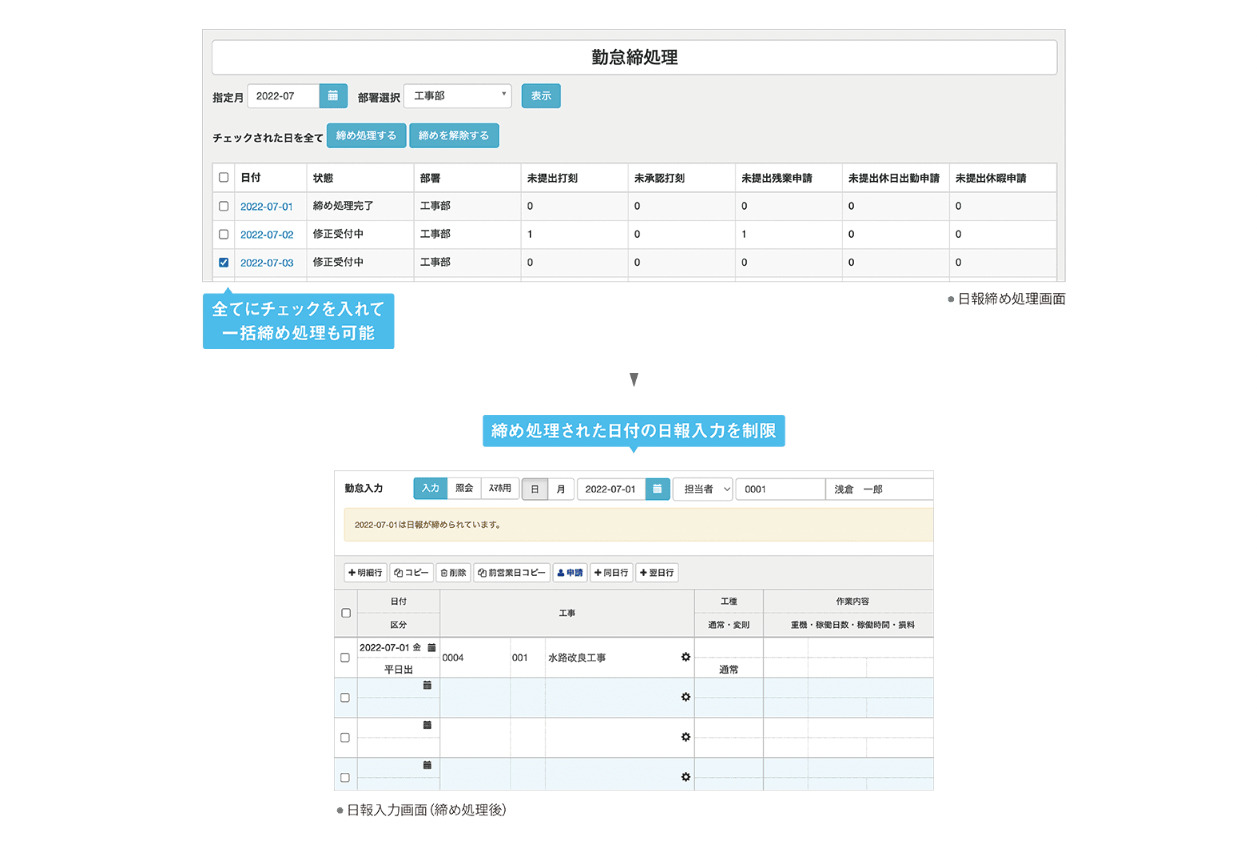Screen dimensions: 1257x854
Task: Open the 担当者 dropdown
Action: click(x=703, y=489)
